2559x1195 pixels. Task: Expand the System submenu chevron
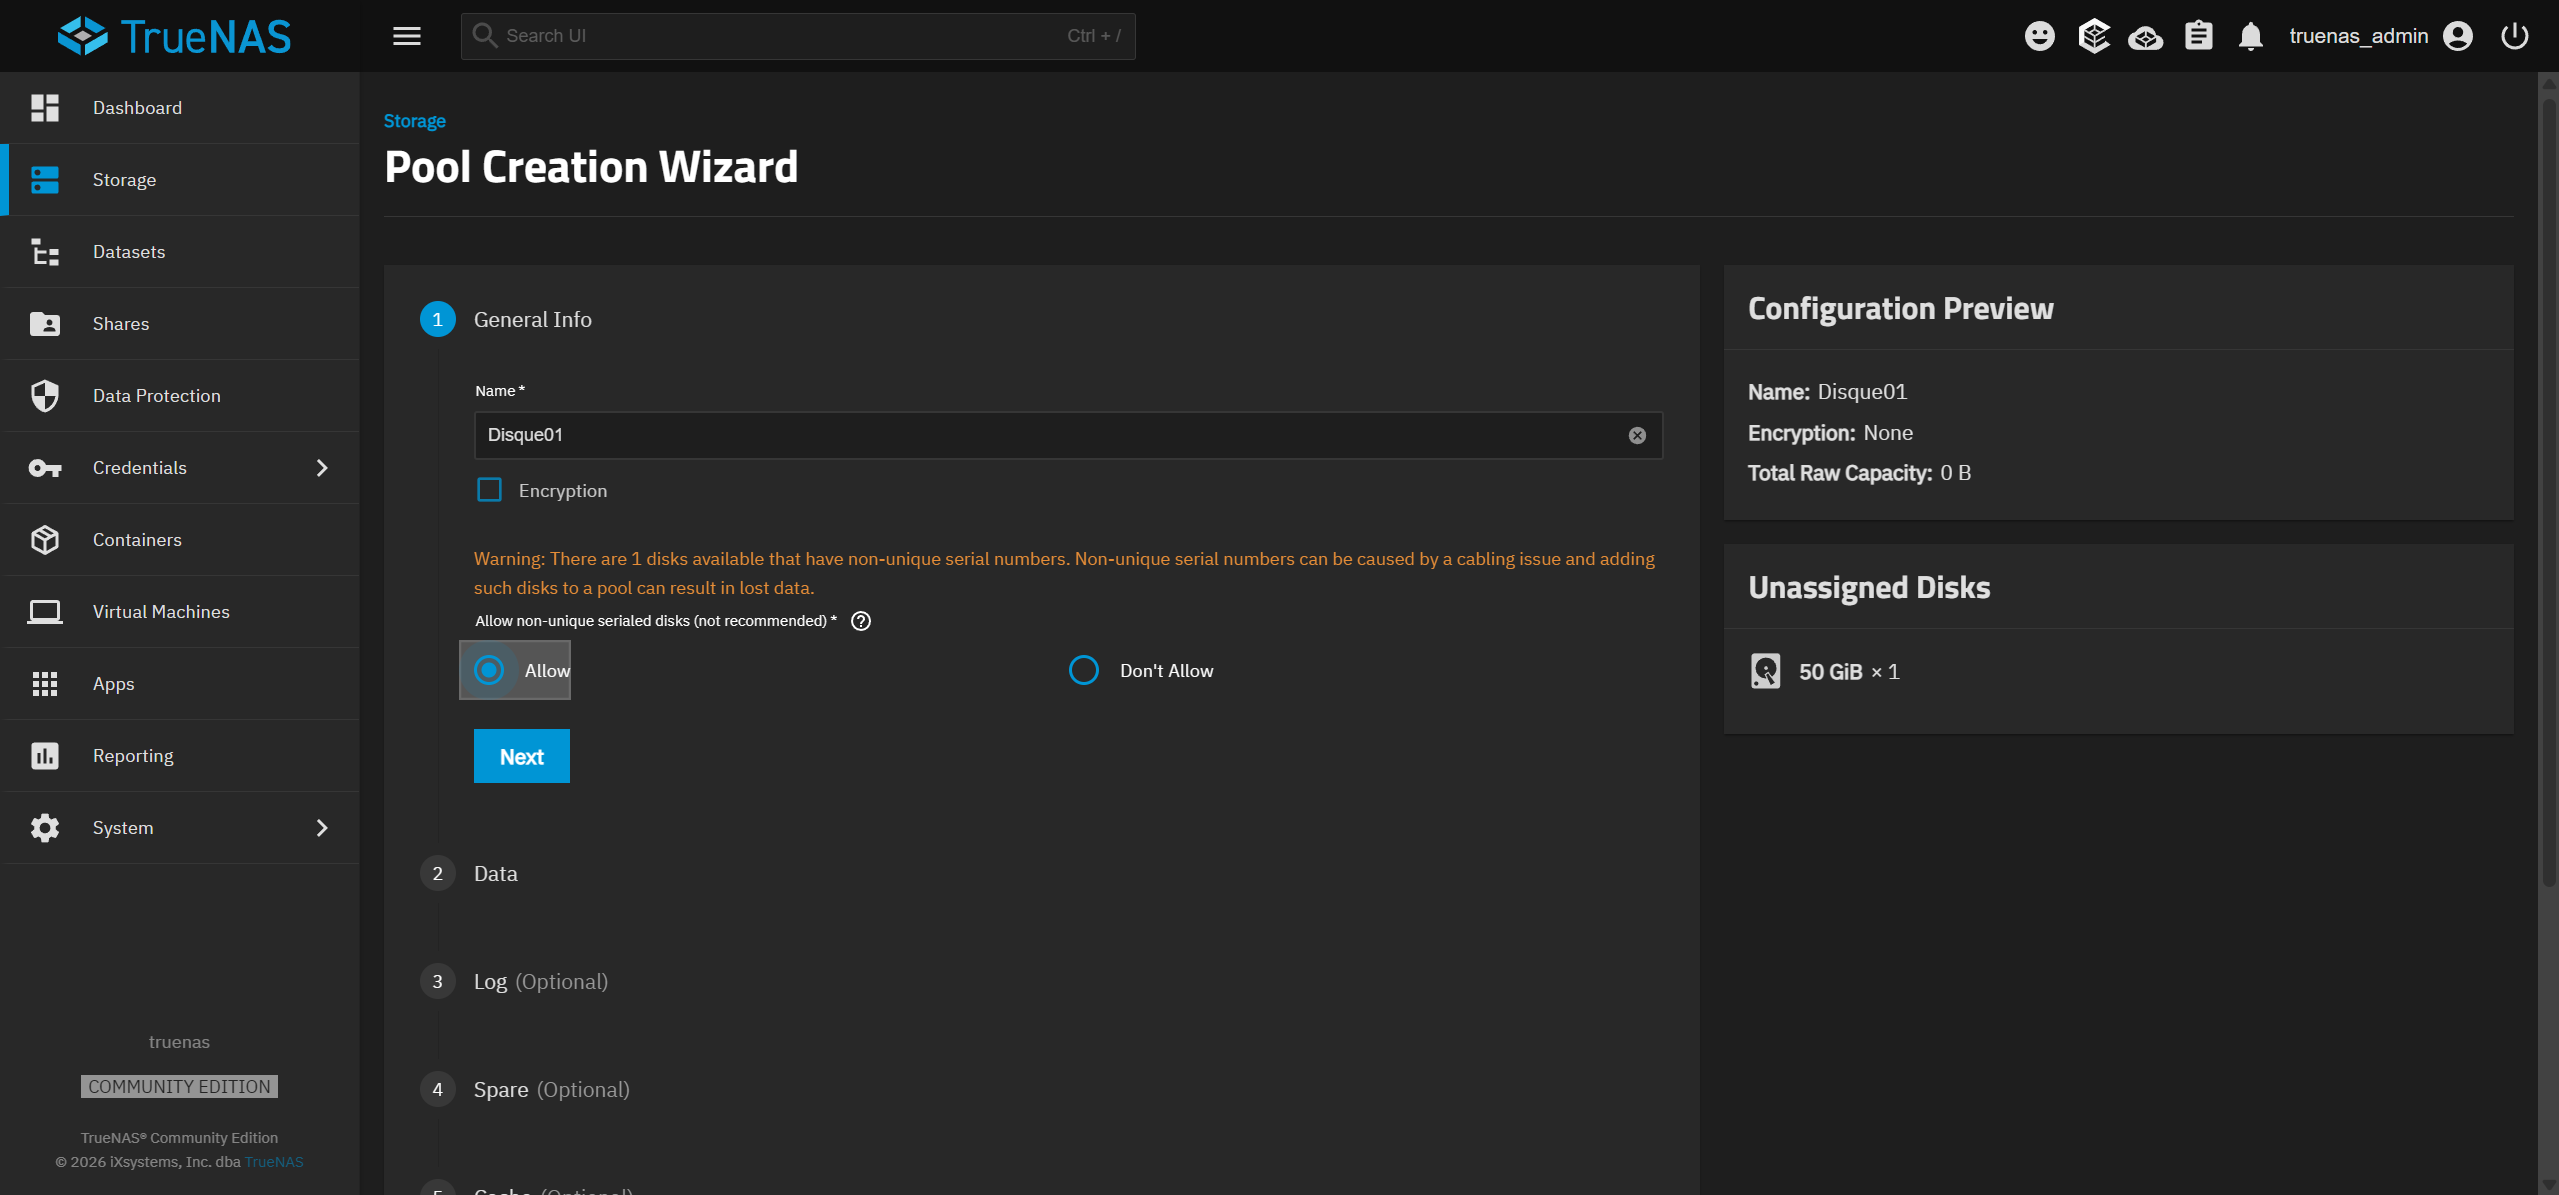click(x=322, y=828)
